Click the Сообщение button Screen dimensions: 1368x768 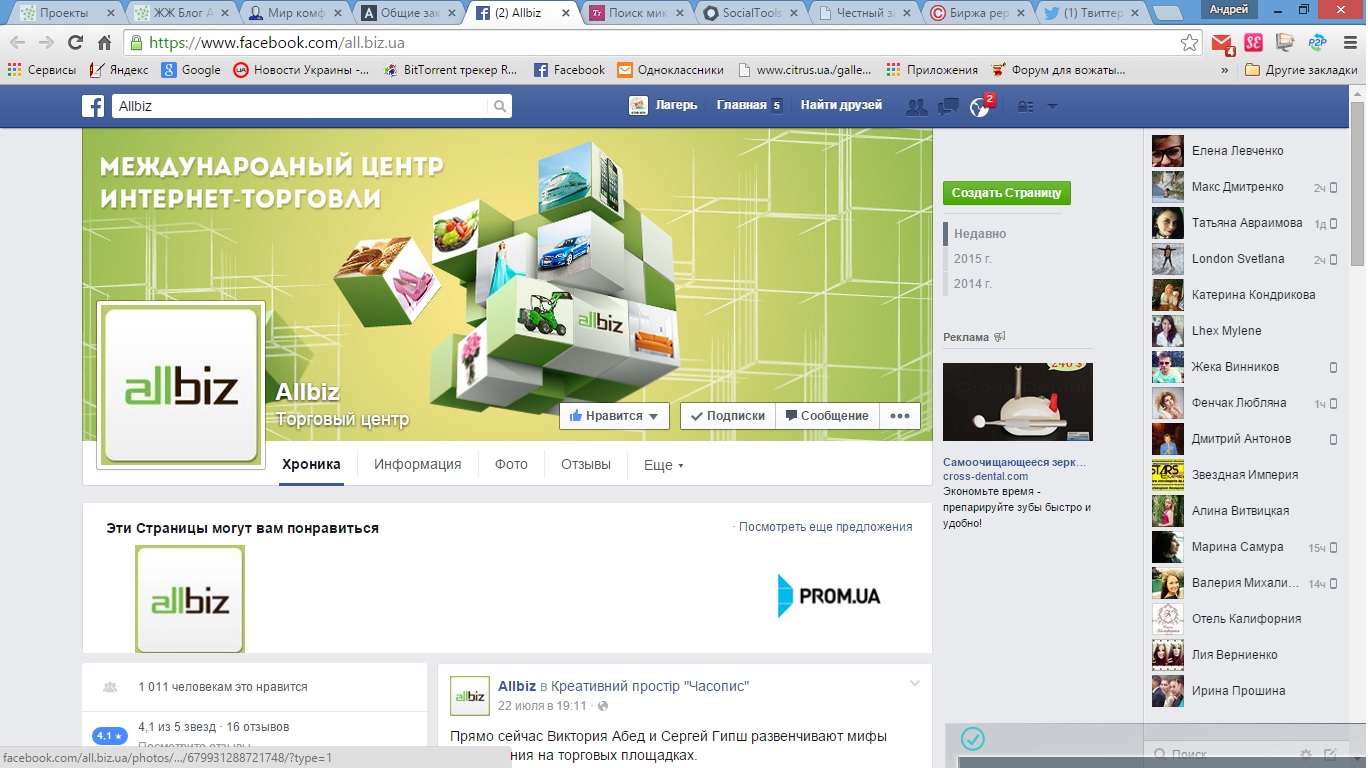click(827, 416)
